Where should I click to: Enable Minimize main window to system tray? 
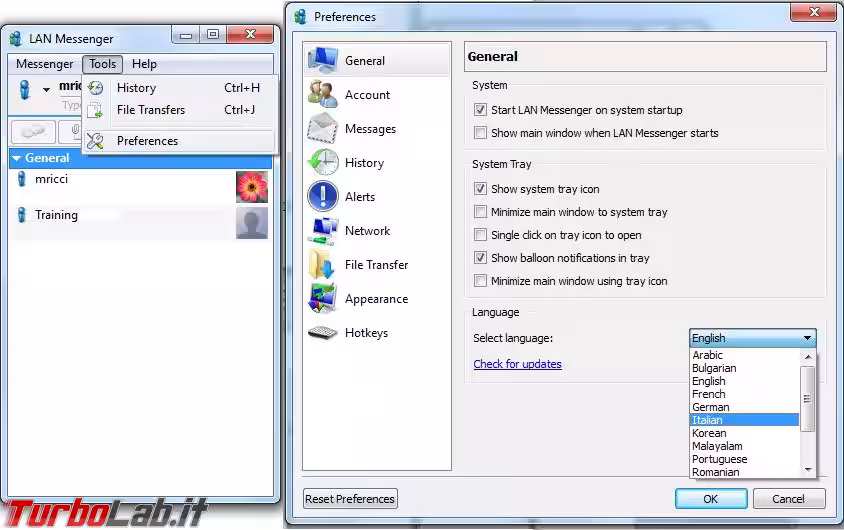[x=481, y=212]
